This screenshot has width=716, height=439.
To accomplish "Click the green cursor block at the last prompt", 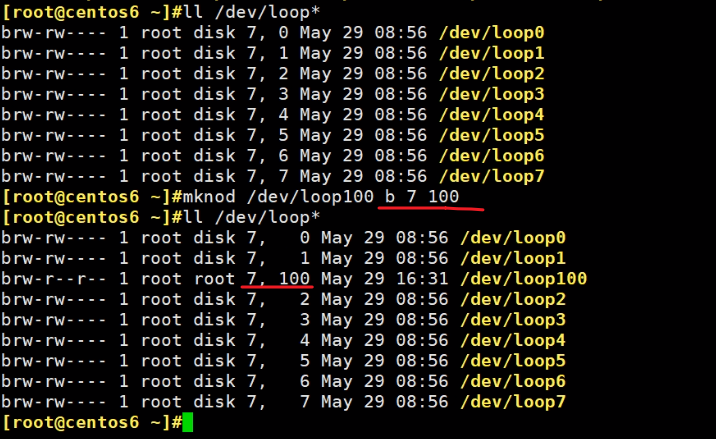I will click(x=187, y=423).
